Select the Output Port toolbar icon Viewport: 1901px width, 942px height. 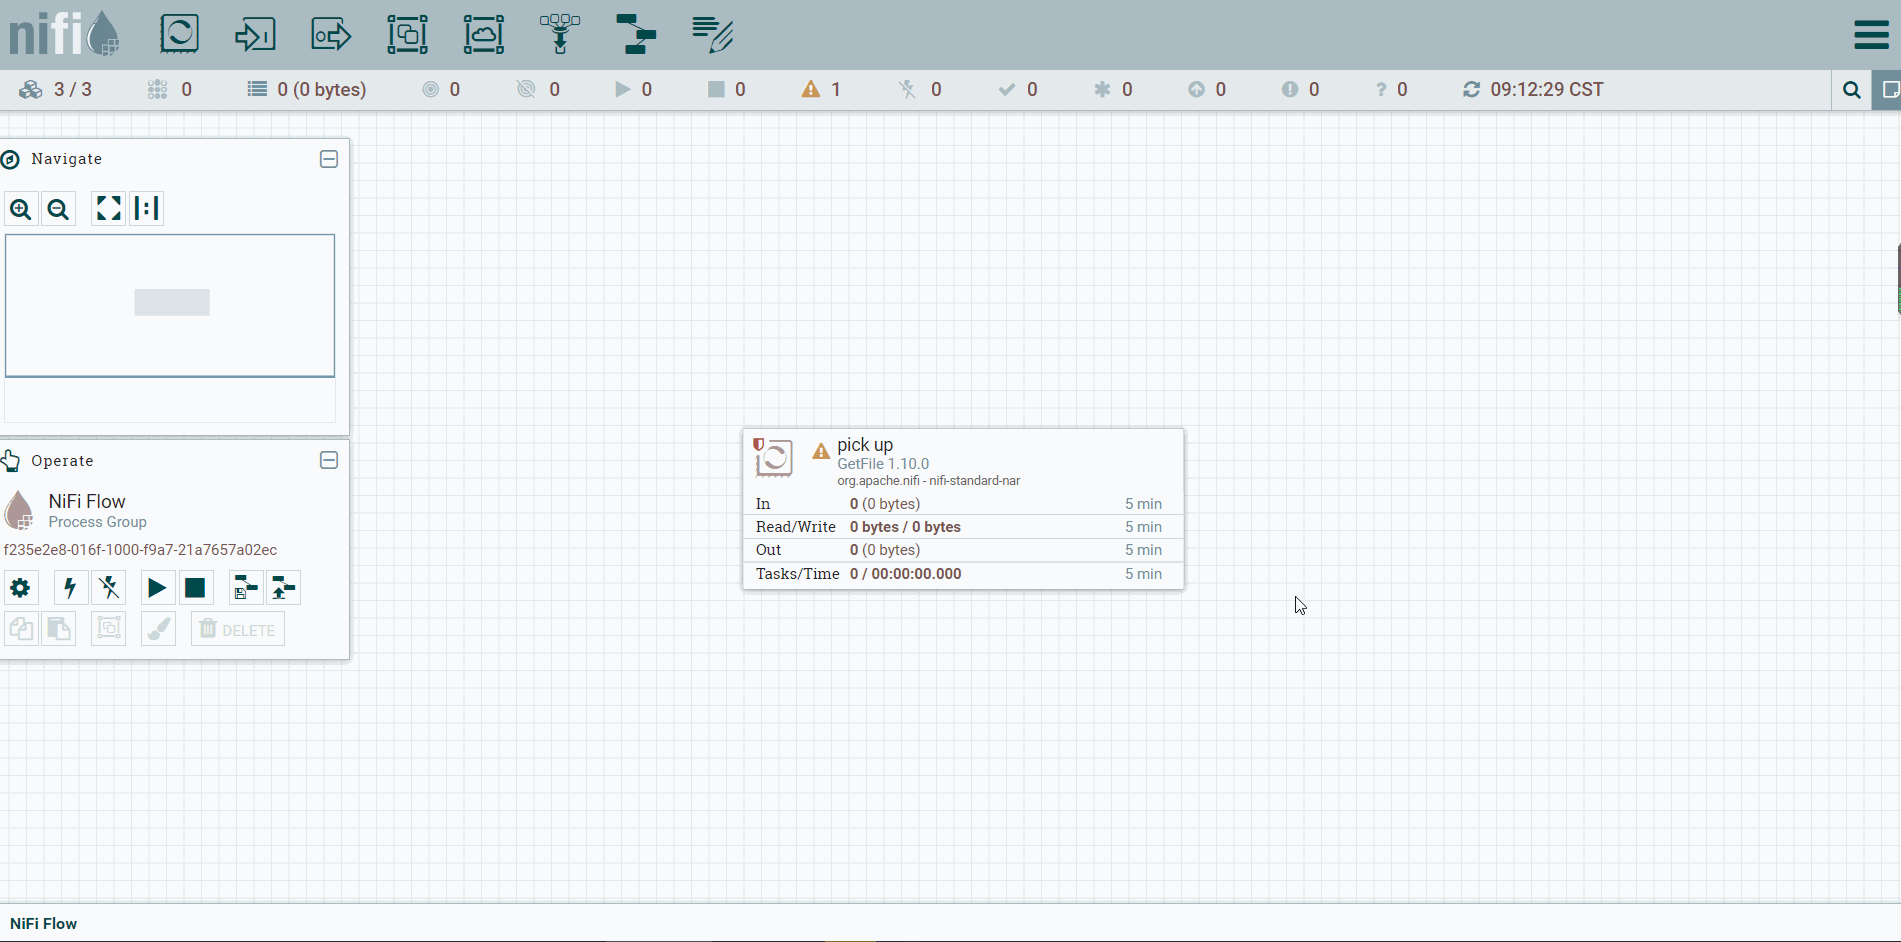pyautogui.click(x=331, y=34)
